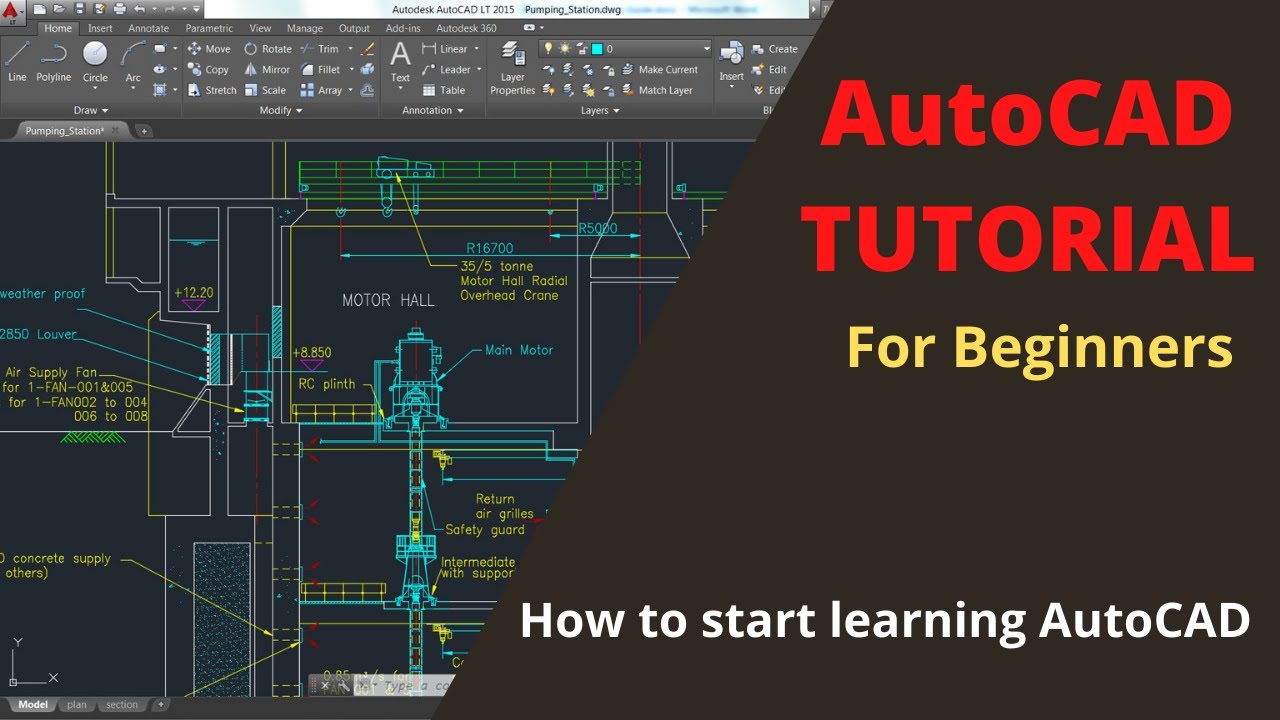Click the Explode icon in Modify panel
Screen dimensions: 1280x720
(367, 70)
